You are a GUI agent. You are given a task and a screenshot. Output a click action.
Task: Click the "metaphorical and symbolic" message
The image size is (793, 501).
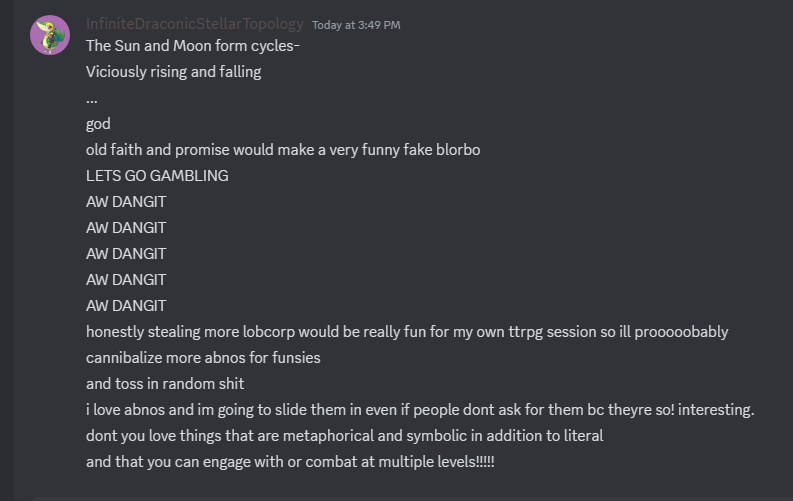pyautogui.click(x=344, y=436)
